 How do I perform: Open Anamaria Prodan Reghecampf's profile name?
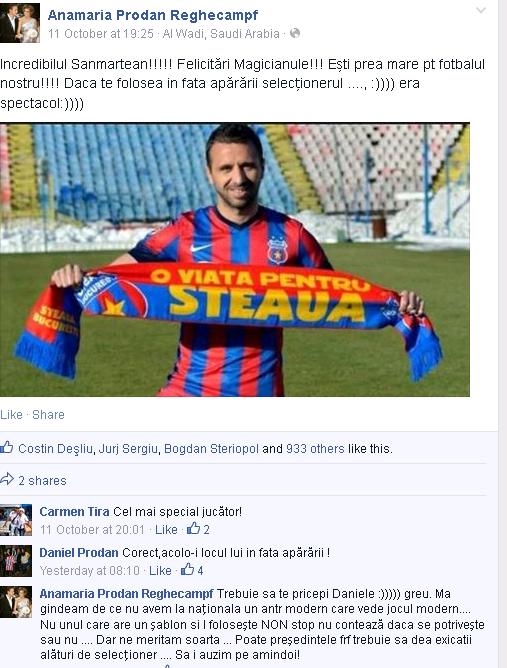(153, 15)
